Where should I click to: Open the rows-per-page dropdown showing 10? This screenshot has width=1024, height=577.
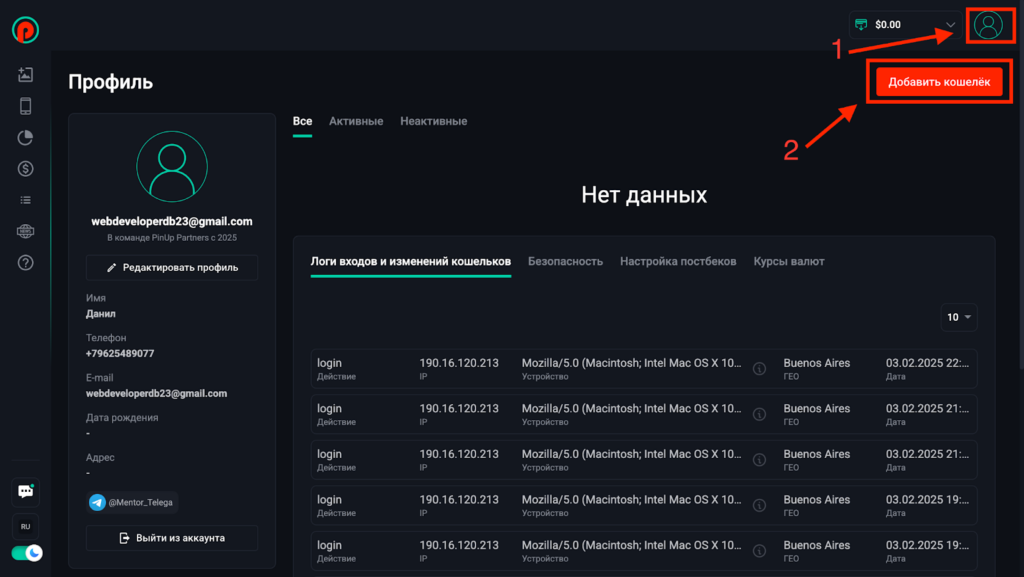(959, 317)
